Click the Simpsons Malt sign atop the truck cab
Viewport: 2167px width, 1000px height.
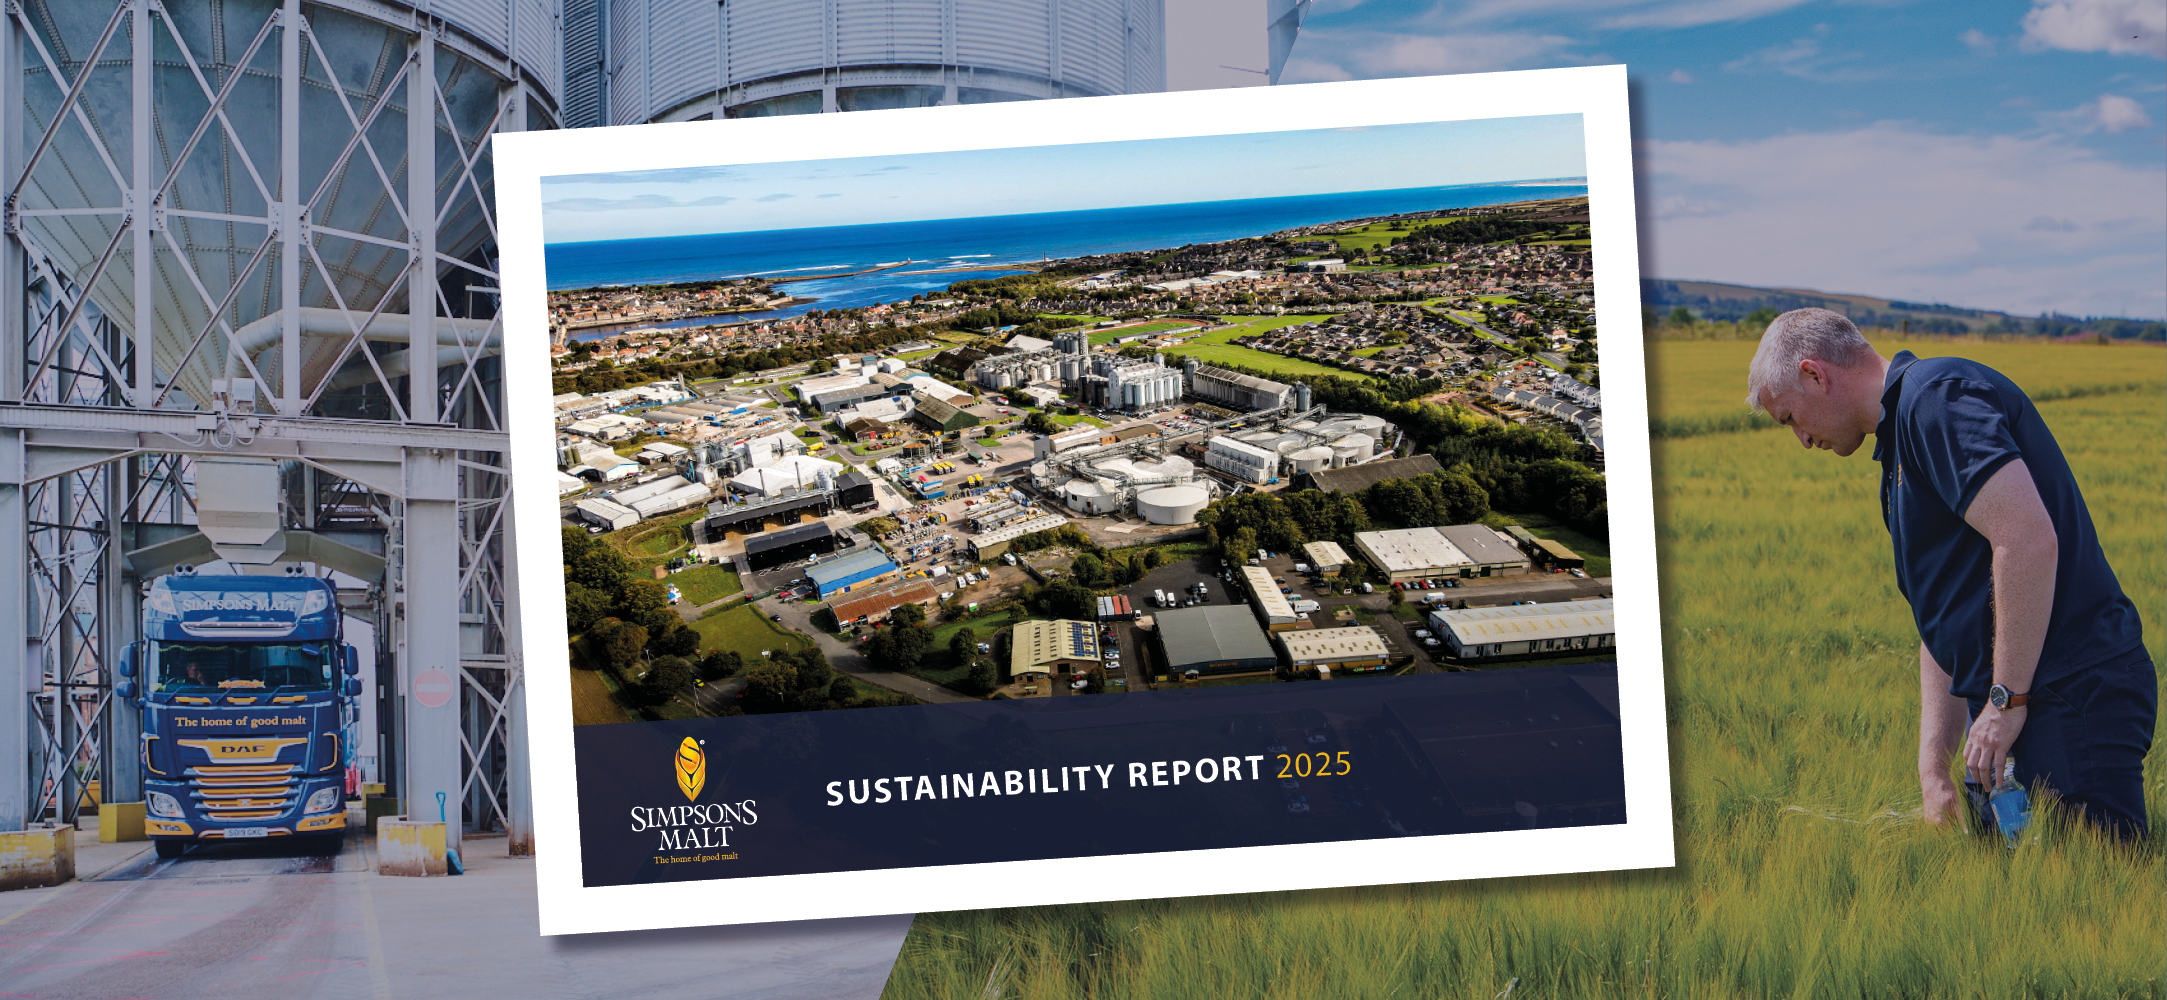pos(239,604)
